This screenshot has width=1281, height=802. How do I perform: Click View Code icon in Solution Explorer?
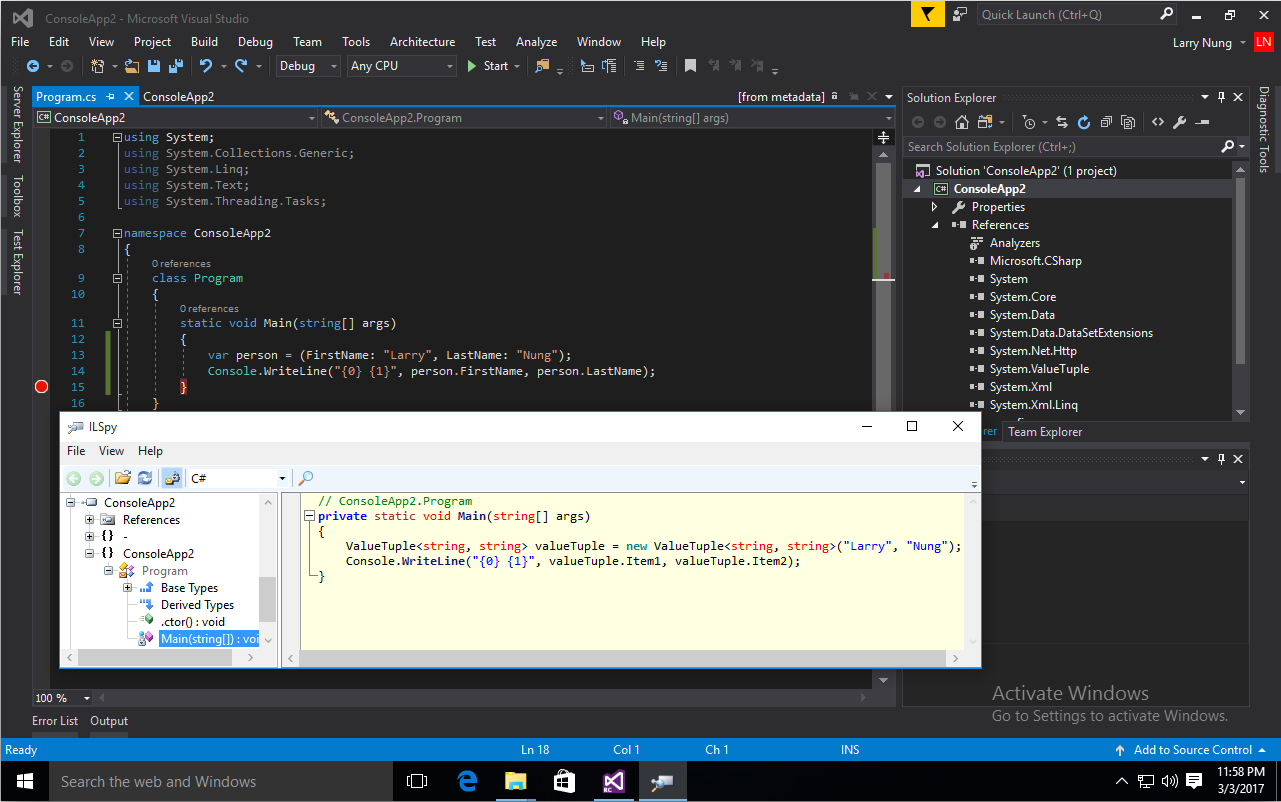(x=1157, y=122)
